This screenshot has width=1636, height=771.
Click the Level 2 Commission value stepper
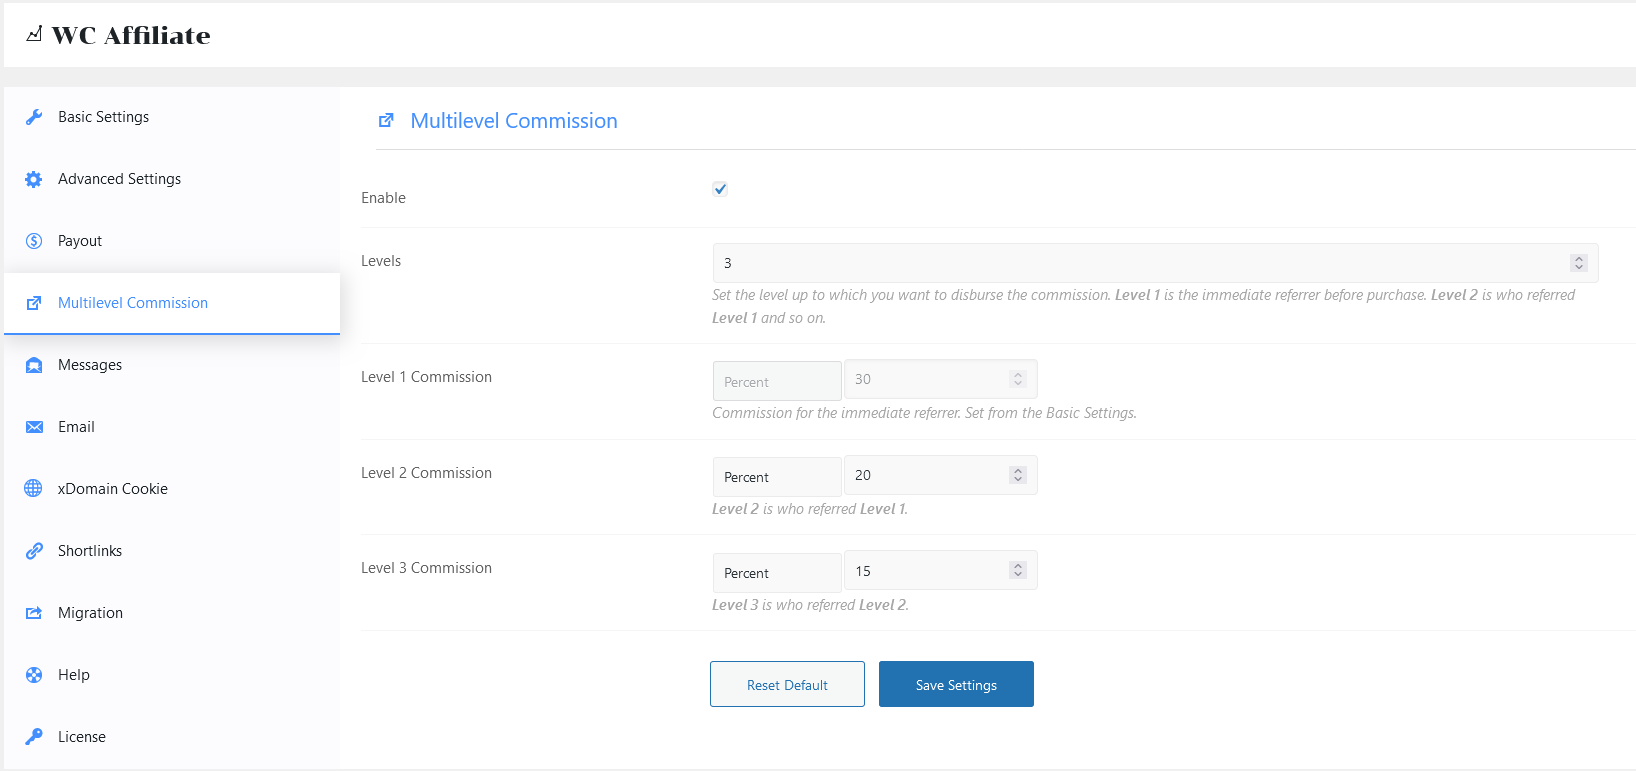(x=1018, y=475)
